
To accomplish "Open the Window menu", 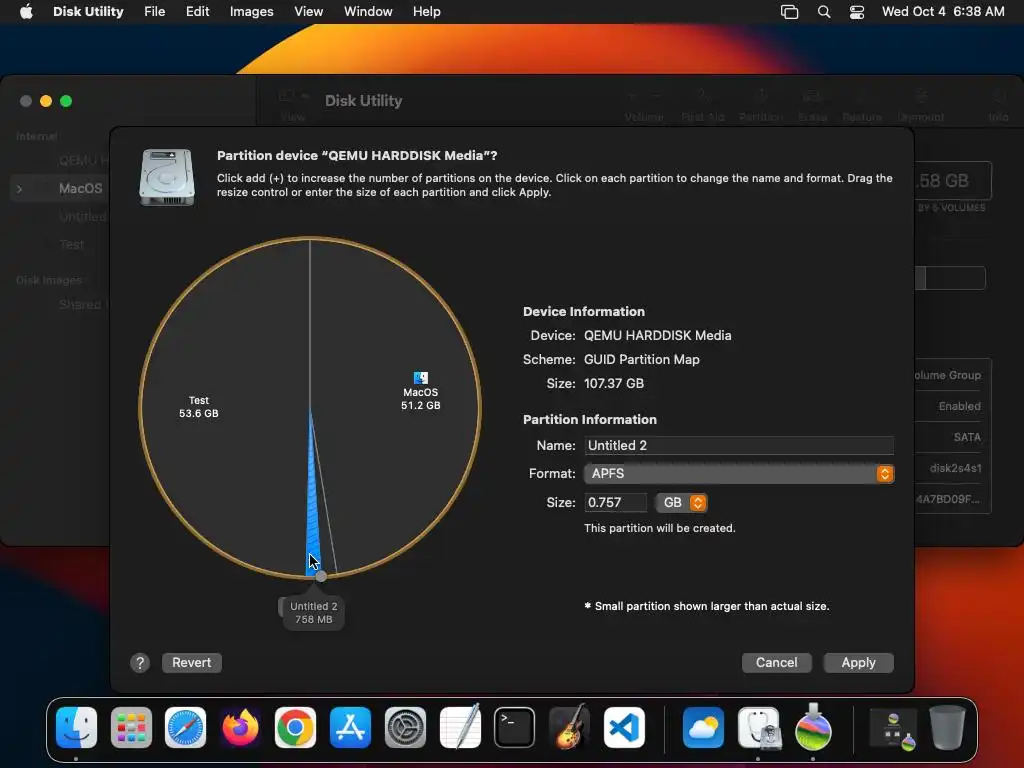I will 368,12.
